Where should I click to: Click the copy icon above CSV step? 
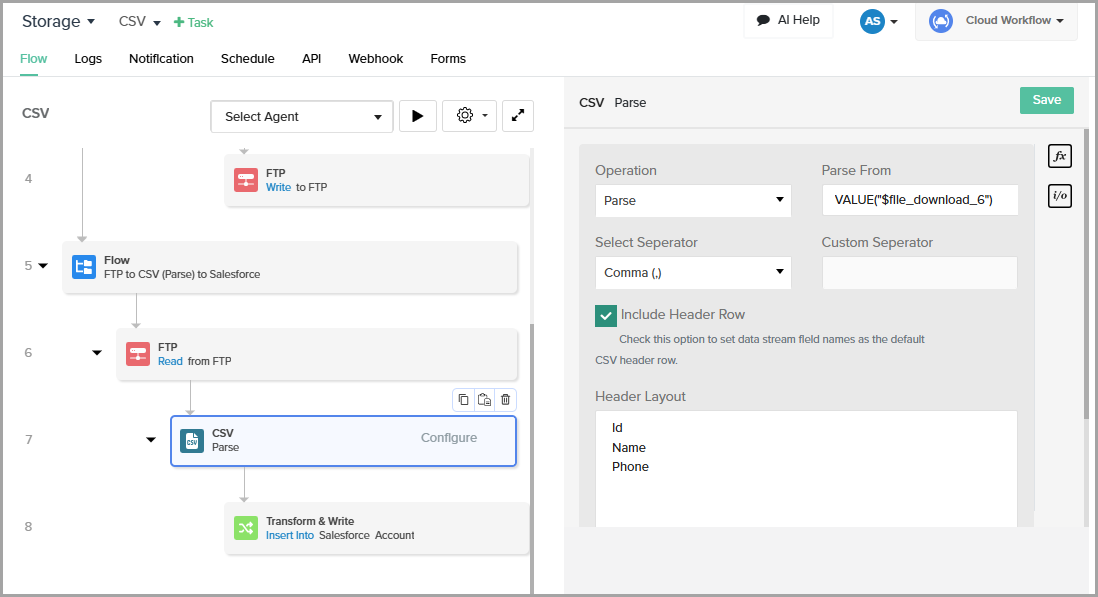coord(463,400)
